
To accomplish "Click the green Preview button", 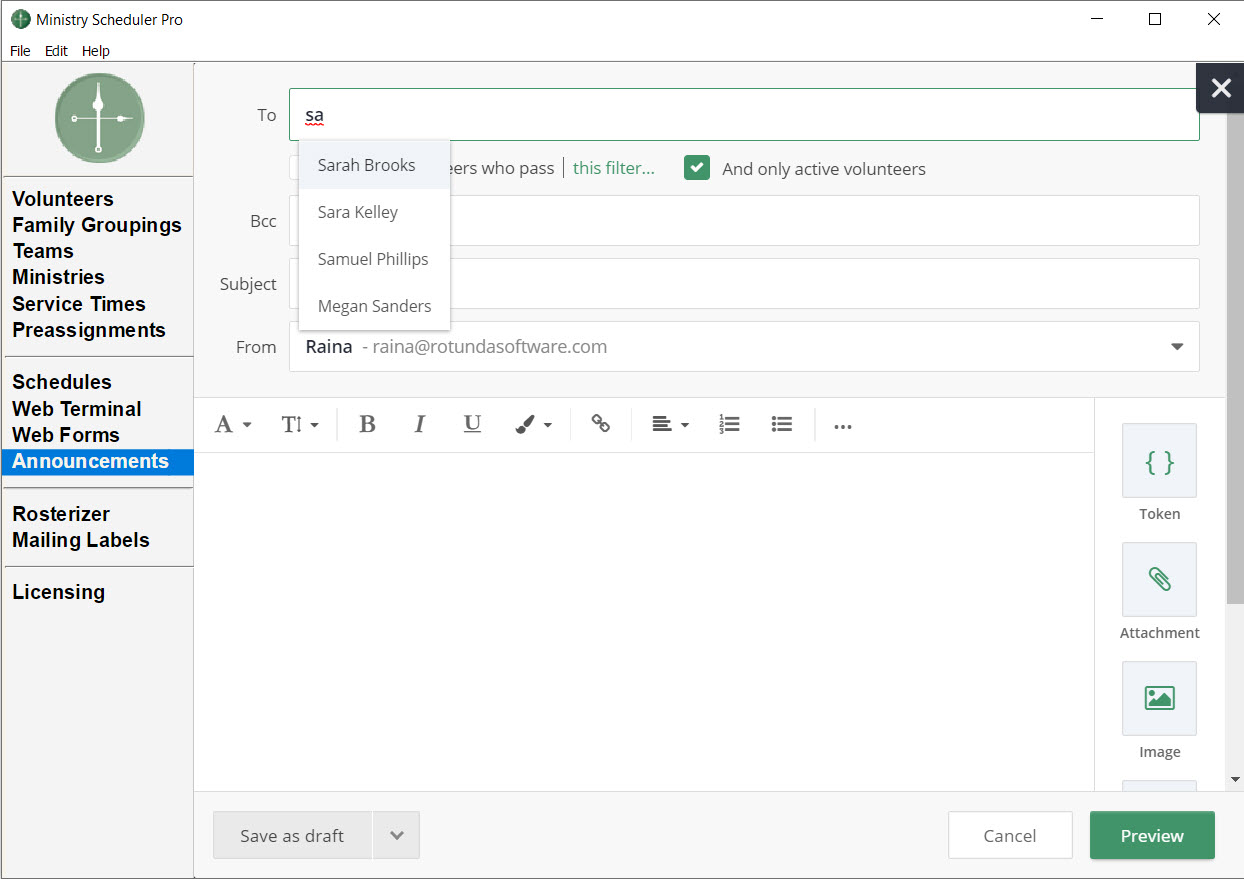I will click(1152, 836).
